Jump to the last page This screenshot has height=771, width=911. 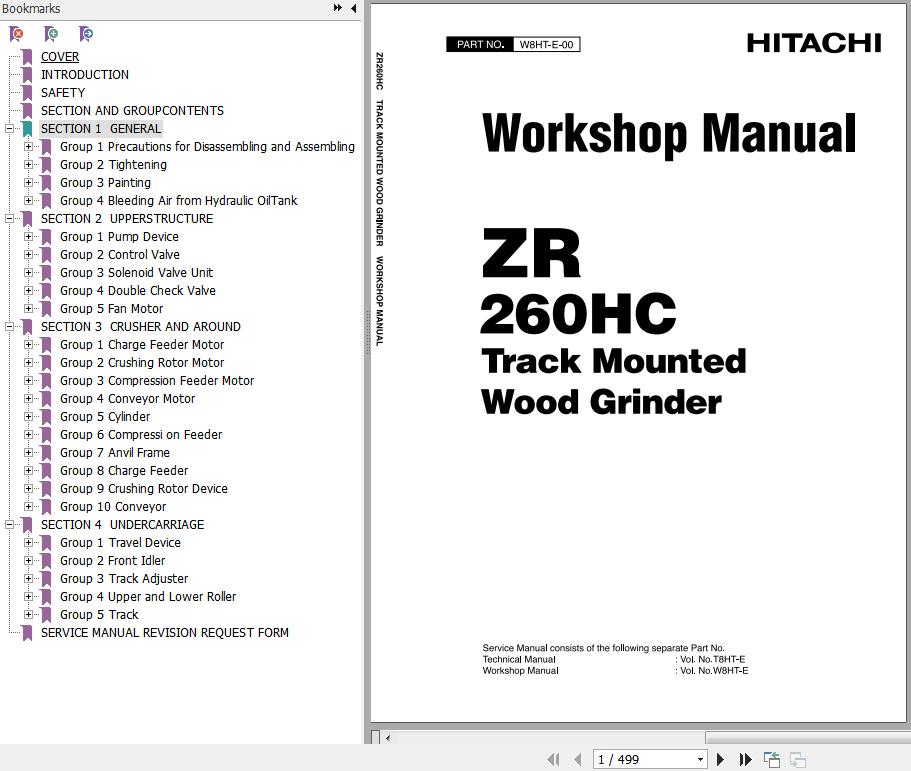(745, 760)
